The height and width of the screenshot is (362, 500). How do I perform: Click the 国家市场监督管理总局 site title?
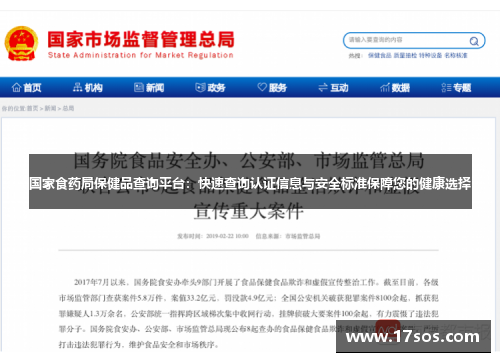[x=141, y=39]
